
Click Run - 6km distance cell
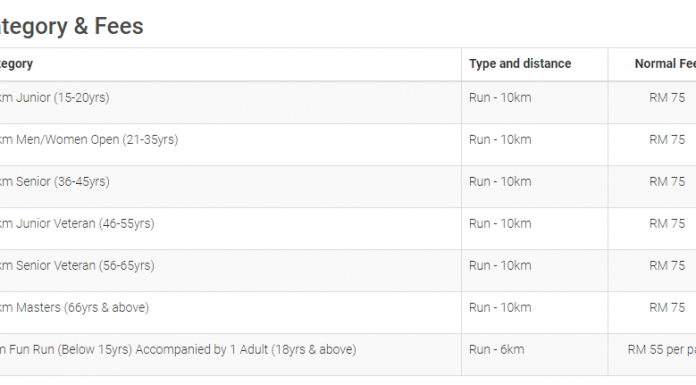tap(496, 350)
